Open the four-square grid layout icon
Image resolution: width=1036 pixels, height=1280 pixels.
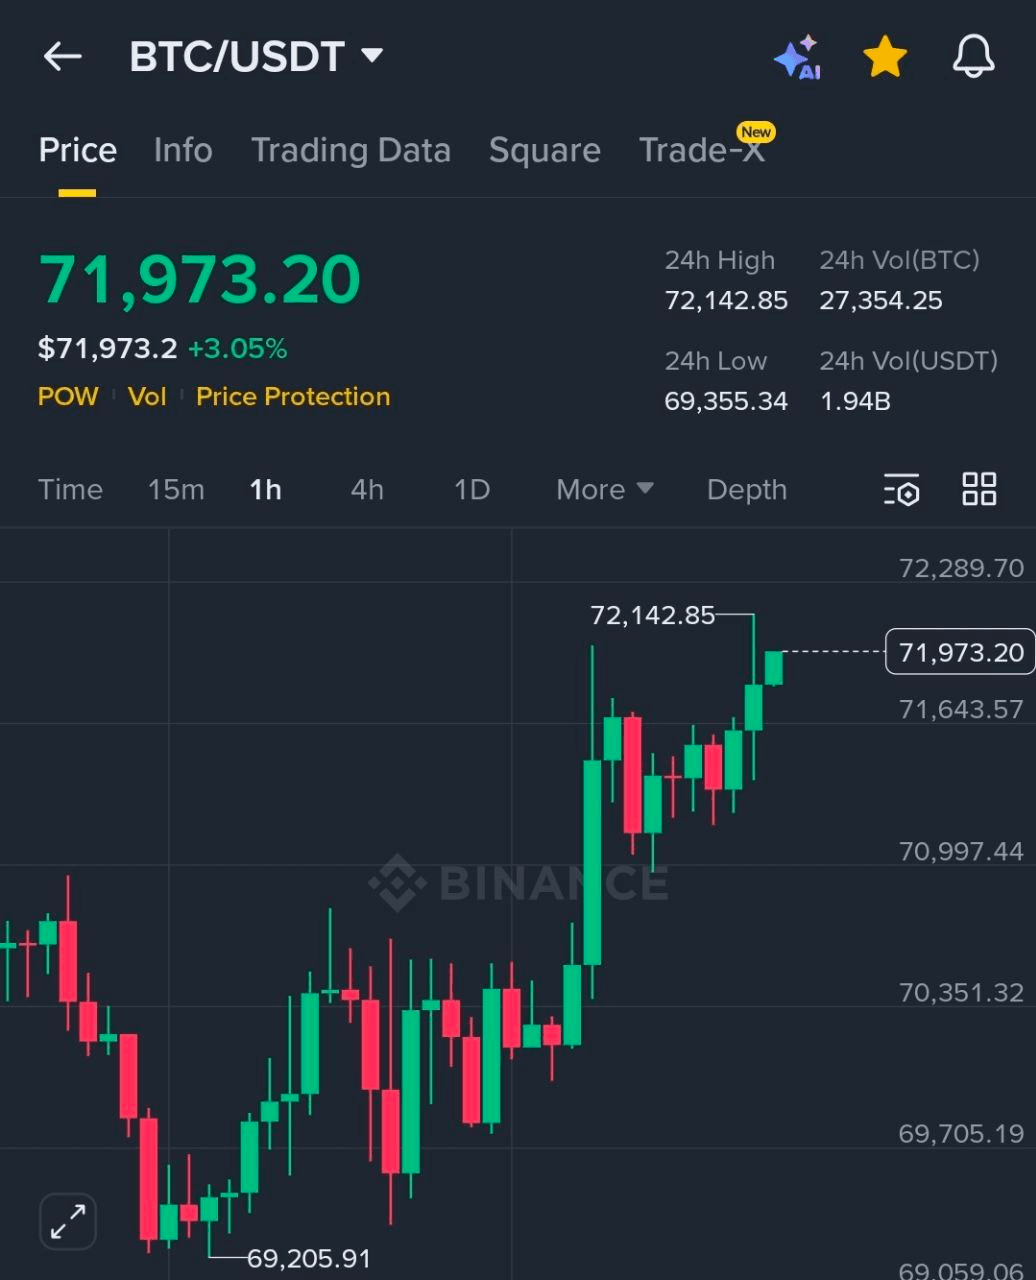point(979,489)
